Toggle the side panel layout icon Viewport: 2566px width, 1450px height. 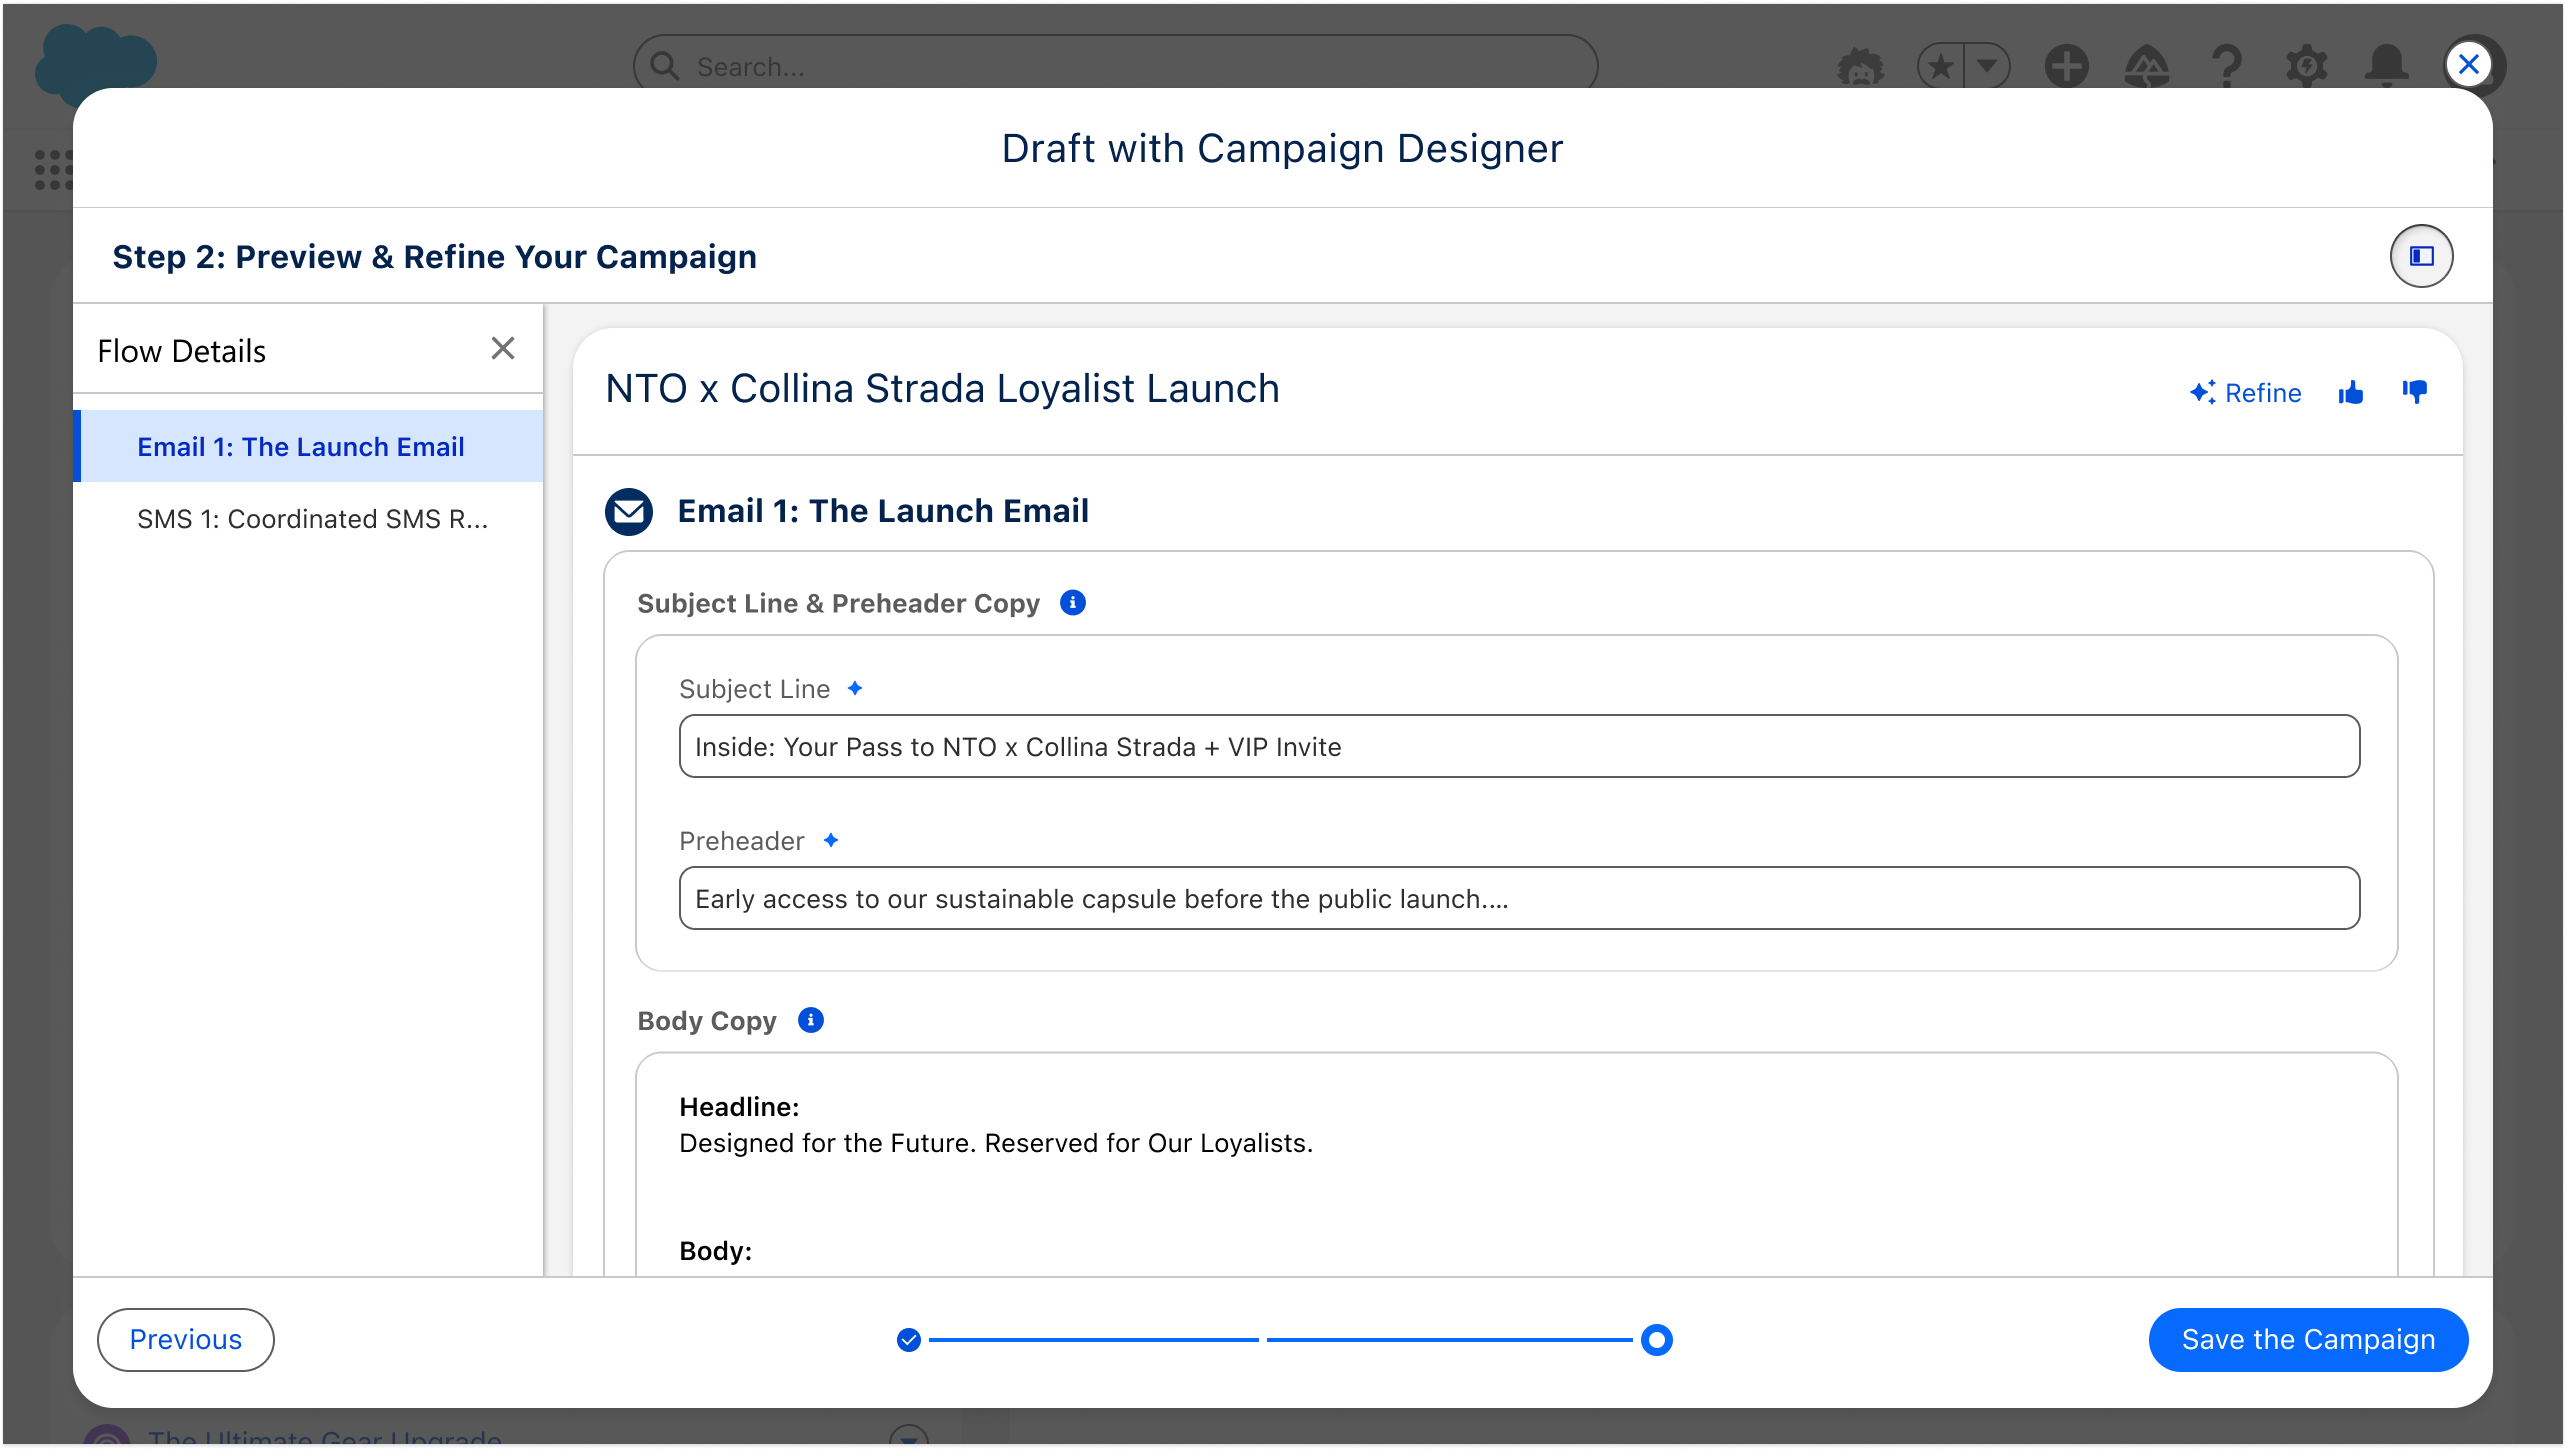point(2421,257)
